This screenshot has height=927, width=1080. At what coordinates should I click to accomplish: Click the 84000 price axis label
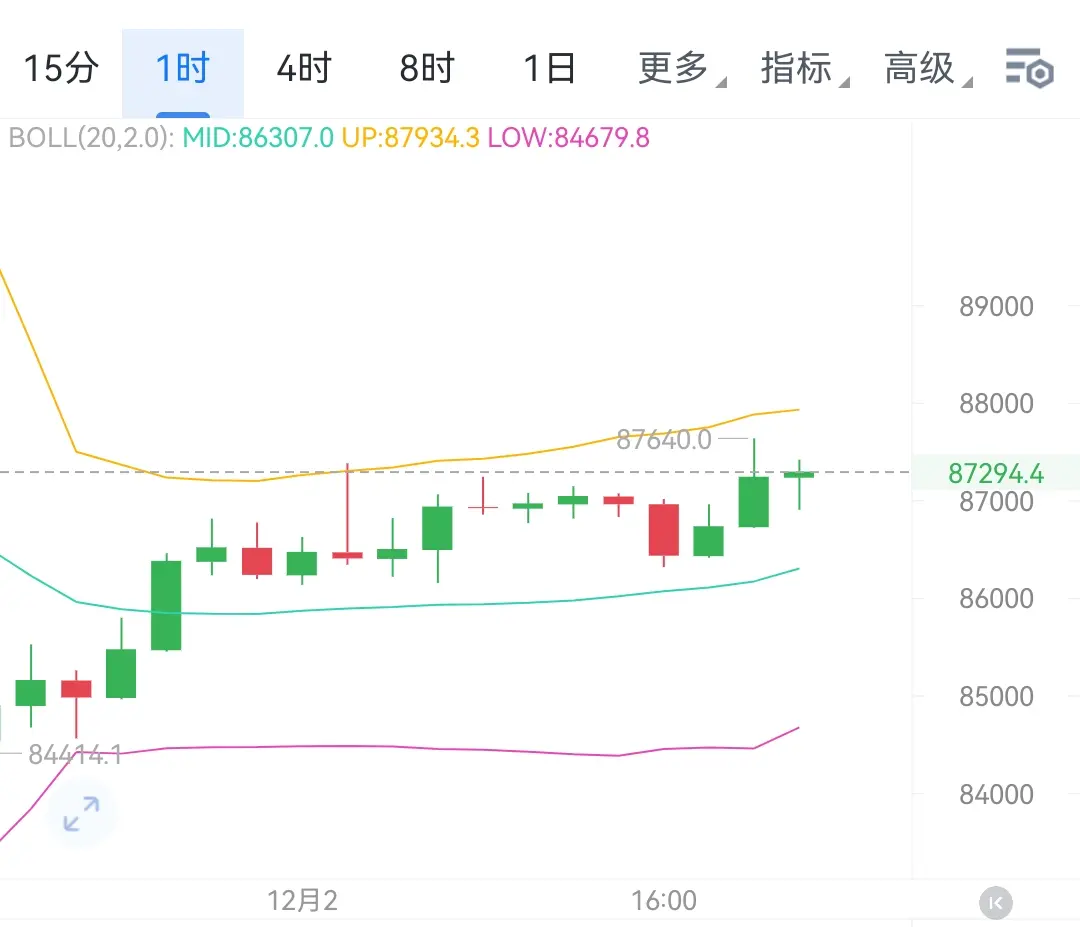[x=996, y=794]
